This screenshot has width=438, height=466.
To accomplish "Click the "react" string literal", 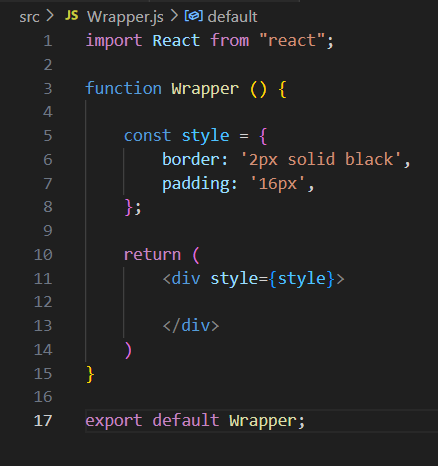I will point(292,41).
